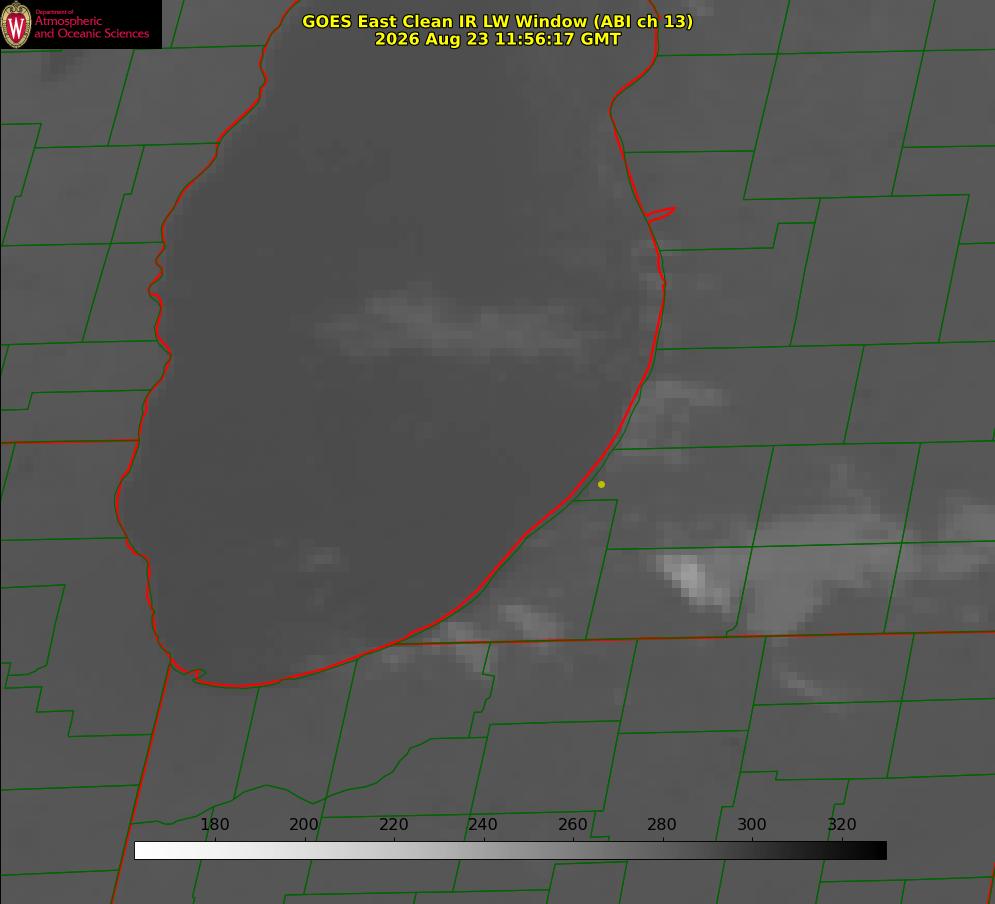
Task: Click the Atmospheric and Oceanic Sciences text
Action: click(x=91, y=27)
